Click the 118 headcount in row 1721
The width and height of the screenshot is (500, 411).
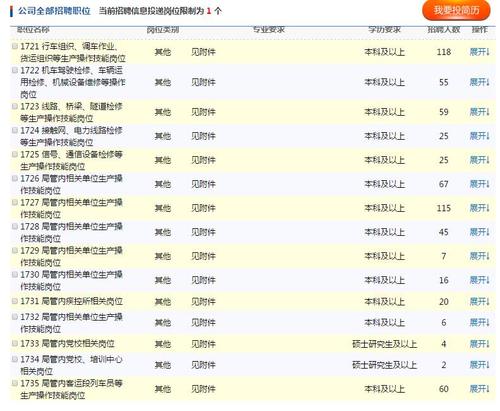click(x=444, y=52)
